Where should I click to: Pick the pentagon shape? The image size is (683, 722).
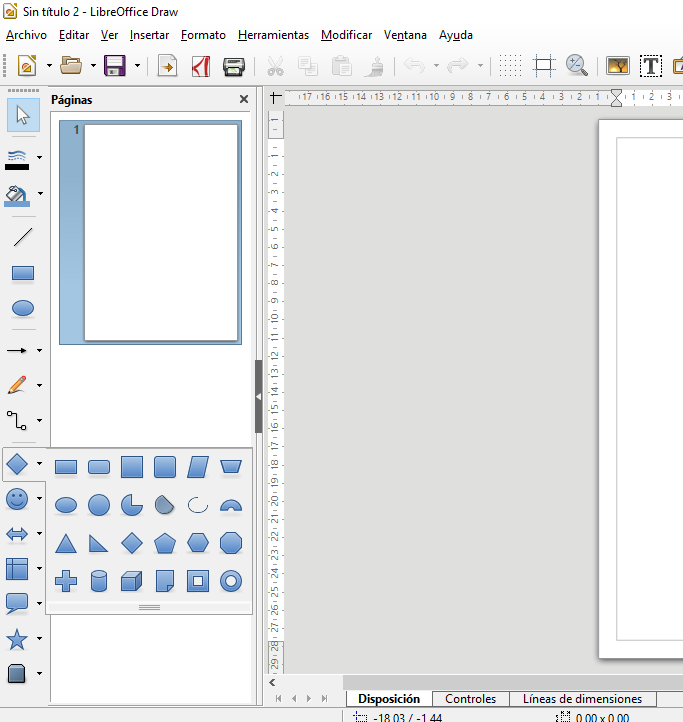[165, 543]
